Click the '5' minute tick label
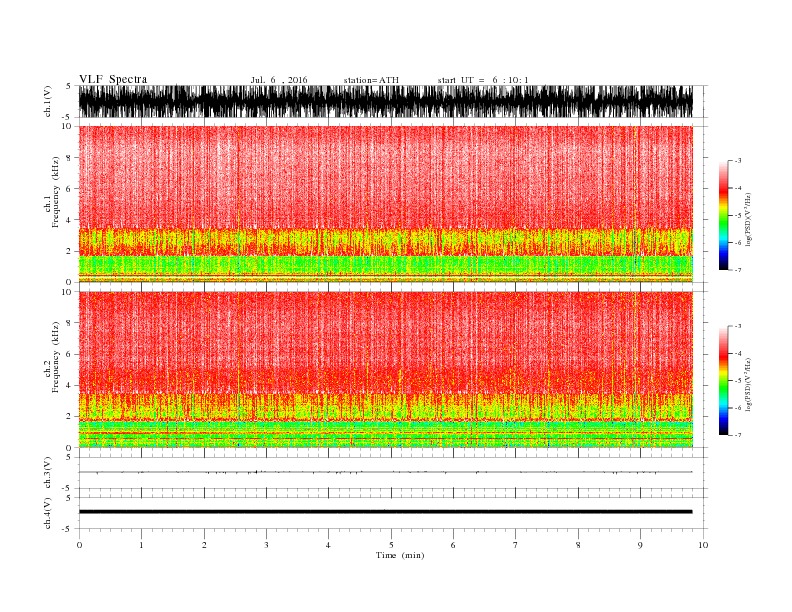Screen dimensions: 792x612 point(391,545)
